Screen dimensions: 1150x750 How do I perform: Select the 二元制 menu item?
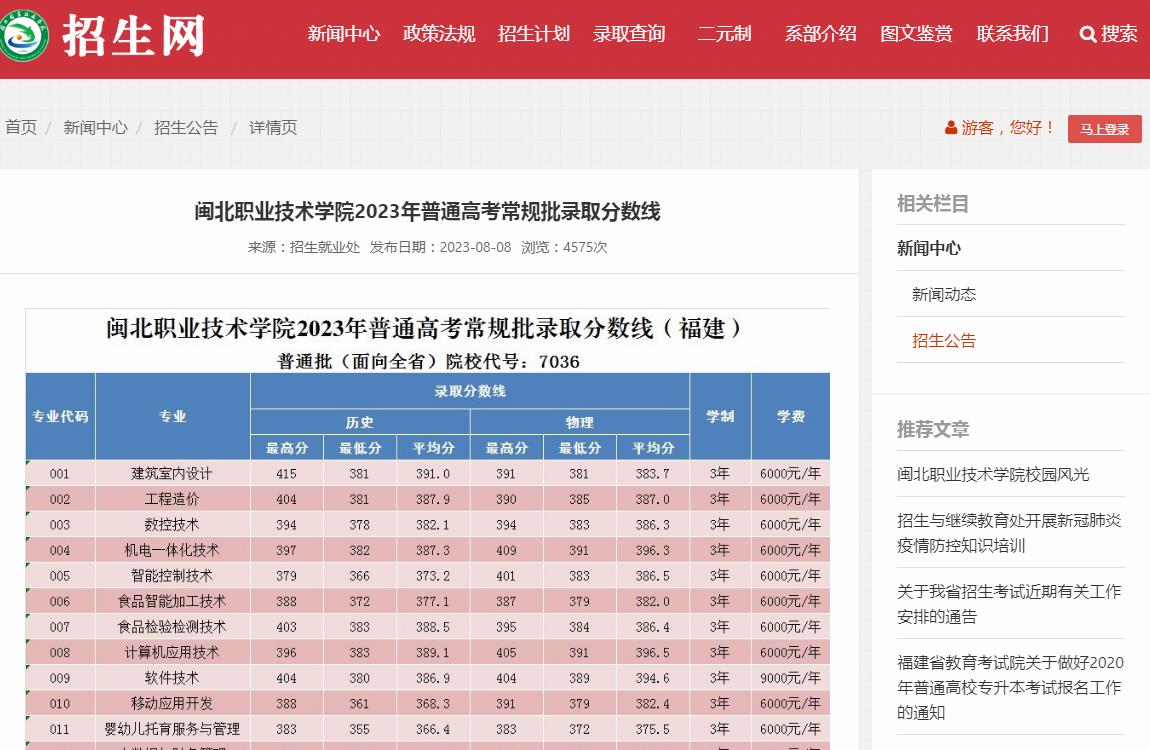725,34
